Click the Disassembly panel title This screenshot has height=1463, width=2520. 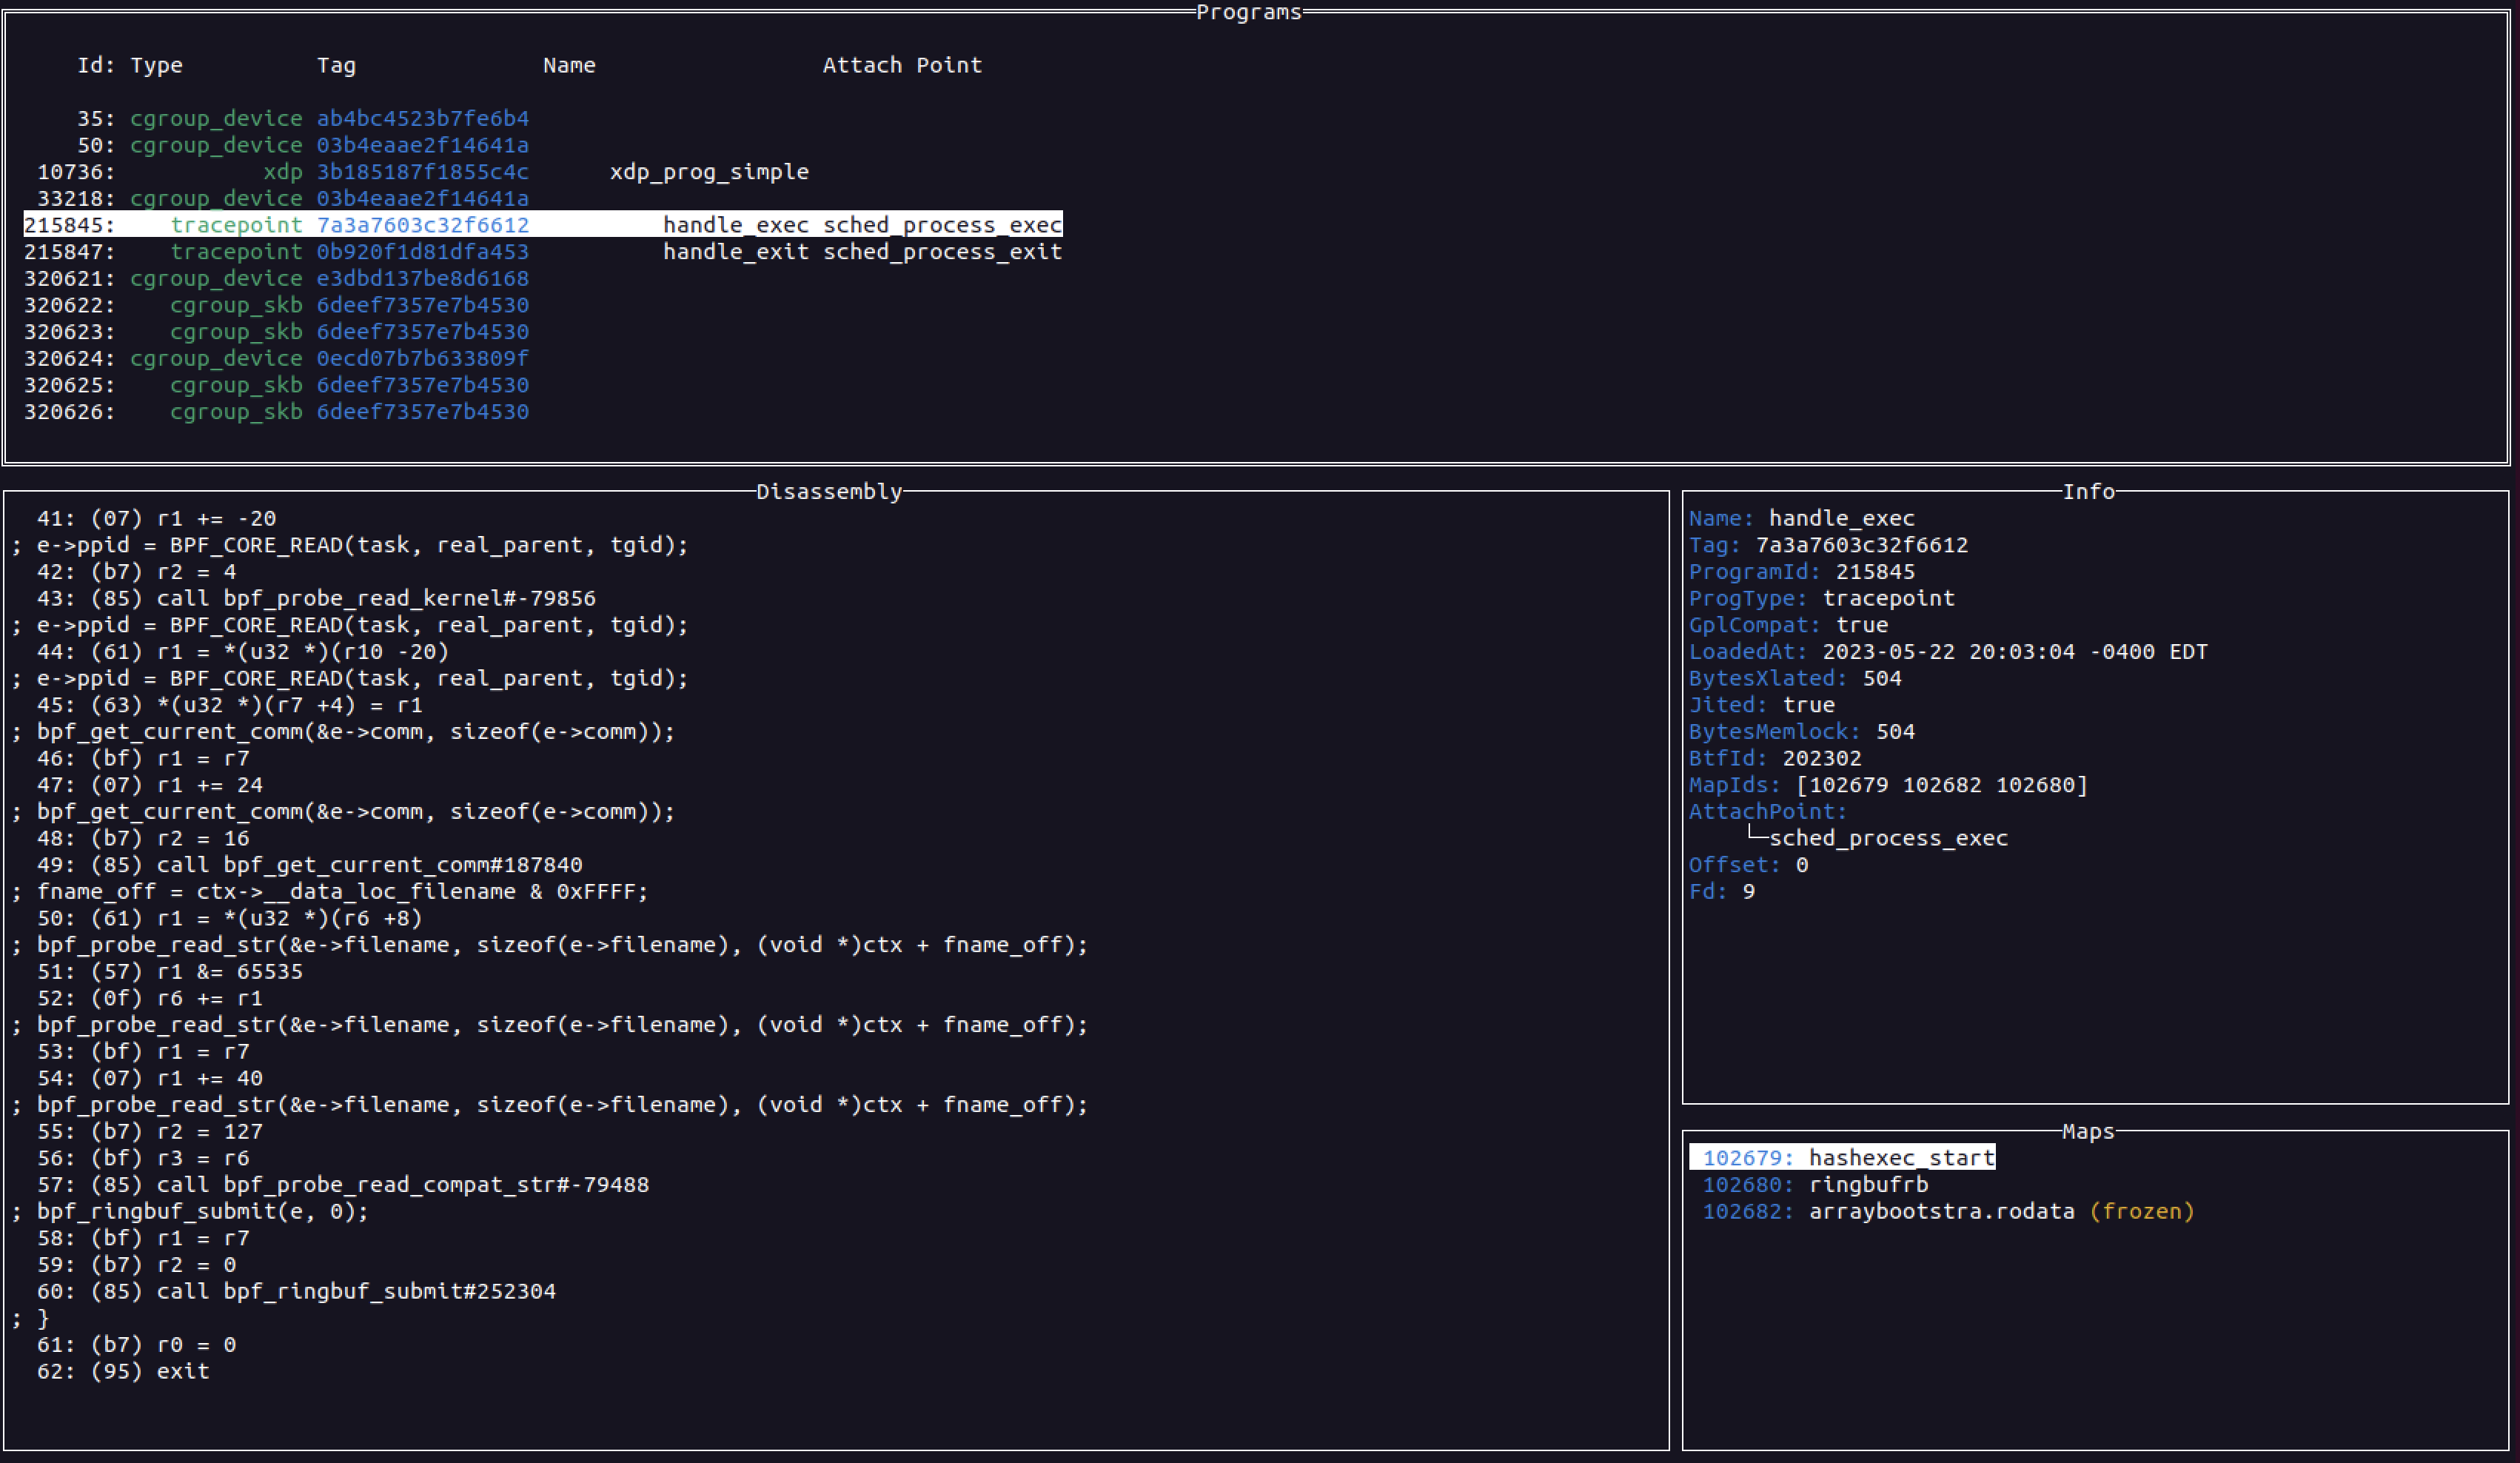pos(829,491)
